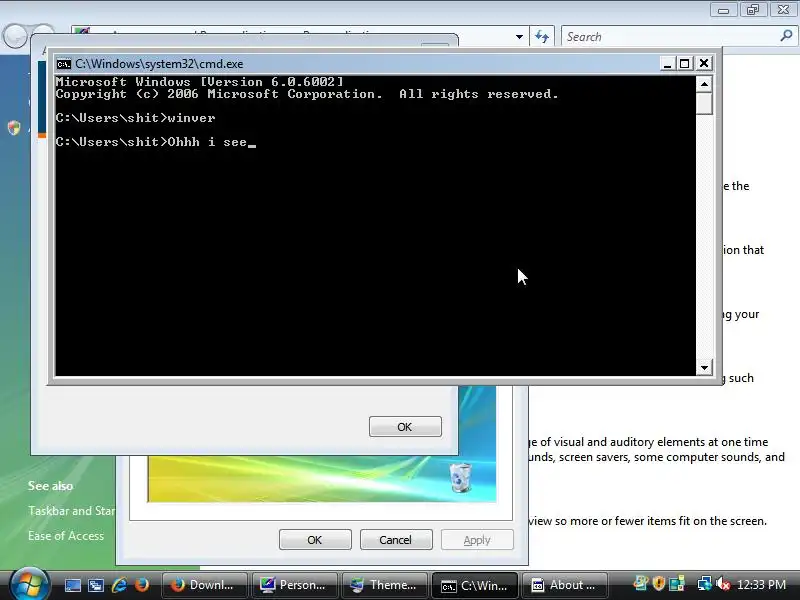Click the taskbar clock showing 12:33 PM
800x600 pixels.
coord(761,585)
